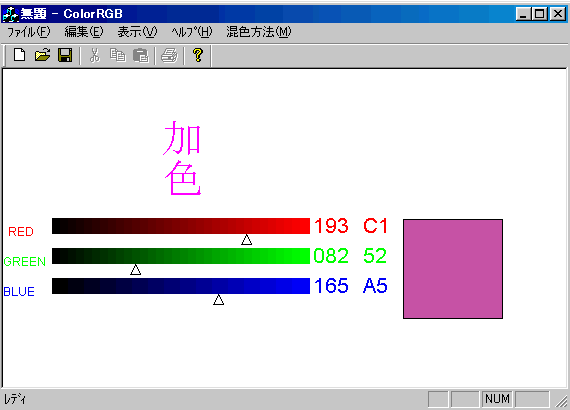The height and width of the screenshot is (410, 570).
Task: Click the Cut scissors icon
Action: (95, 55)
